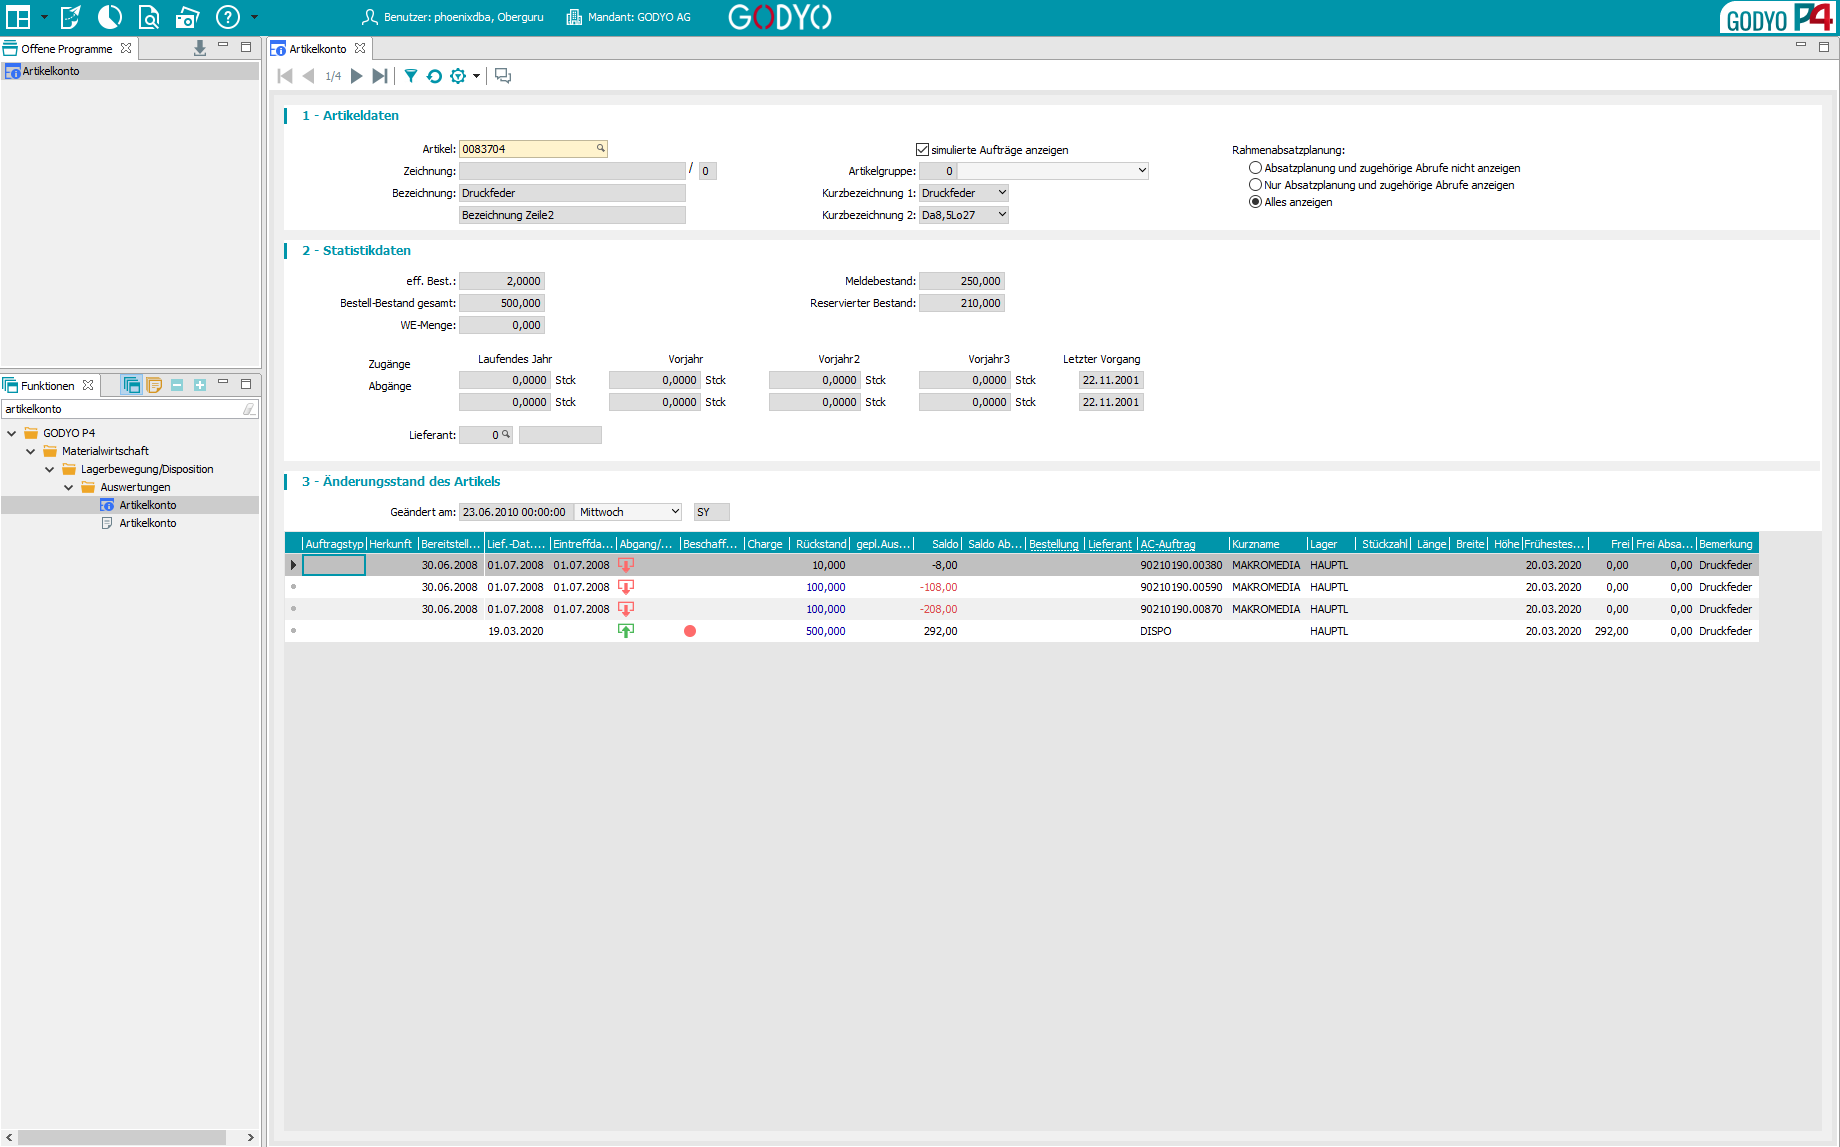The width and height of the screenshot is (1840, 1147).
Task: Click the AC-Auftrag column header link
Action: click(1168, 544)
